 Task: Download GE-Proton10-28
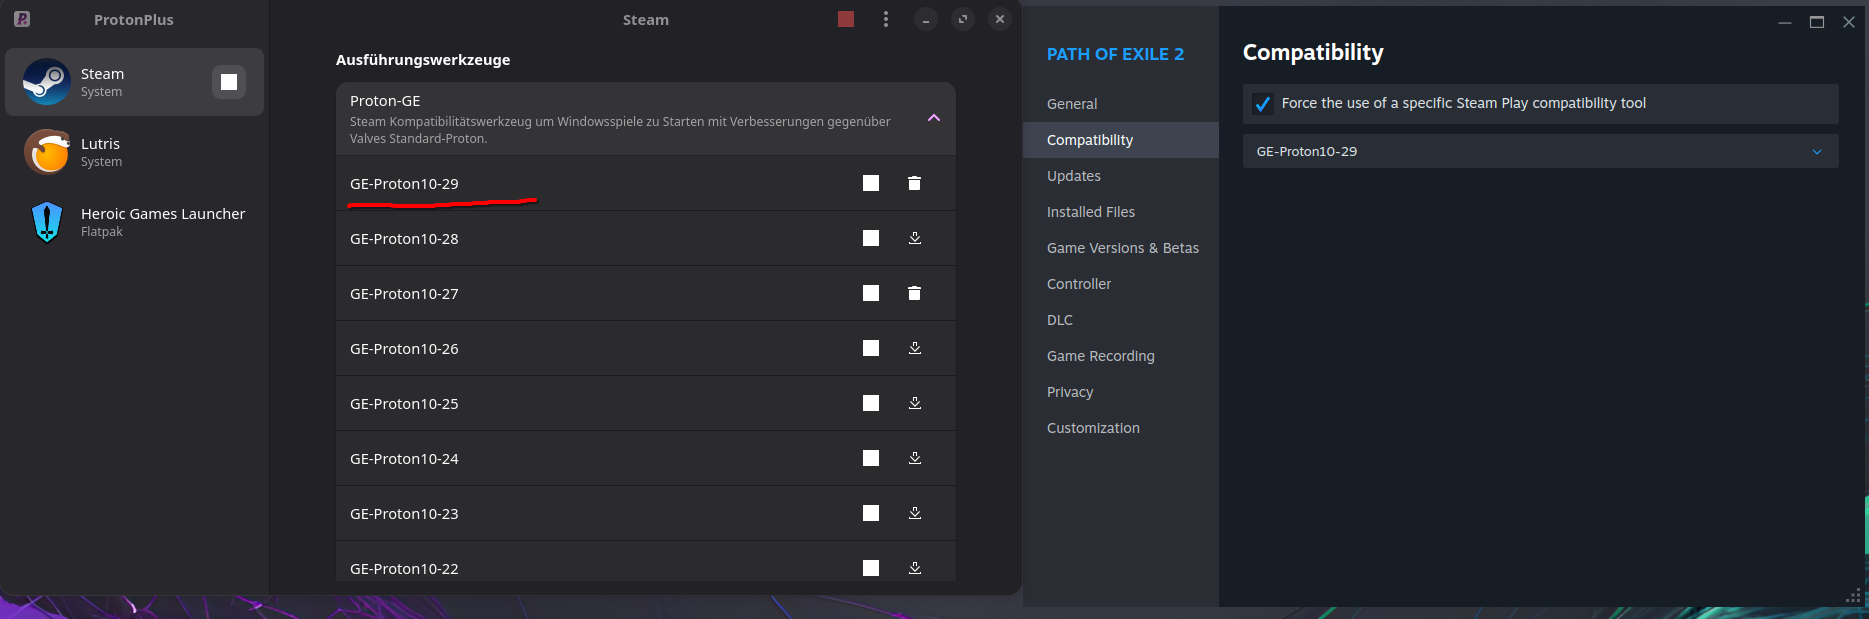(x=914, y=238)
